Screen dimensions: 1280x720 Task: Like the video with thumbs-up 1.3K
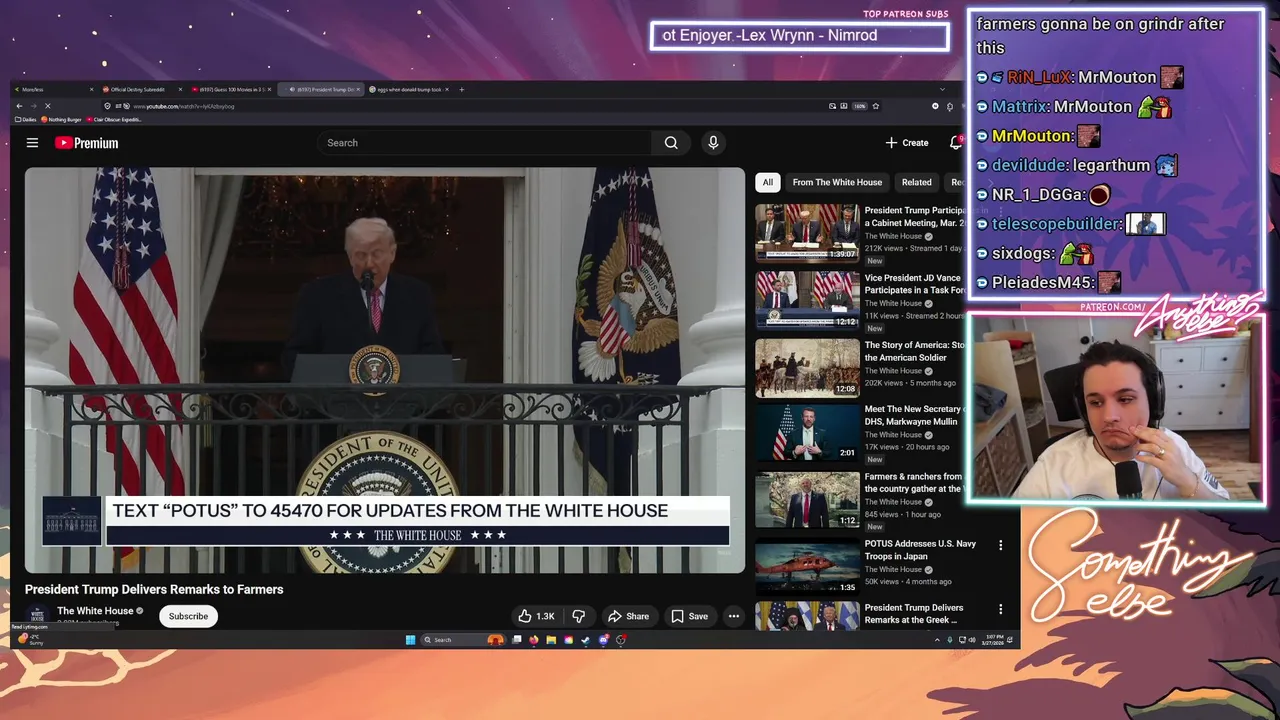[x=536, y=616]
